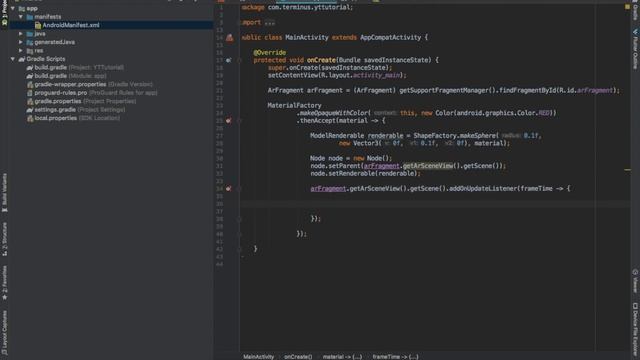Place cursor on empty line 36
The image size is (640, 360).
(435, 204)
